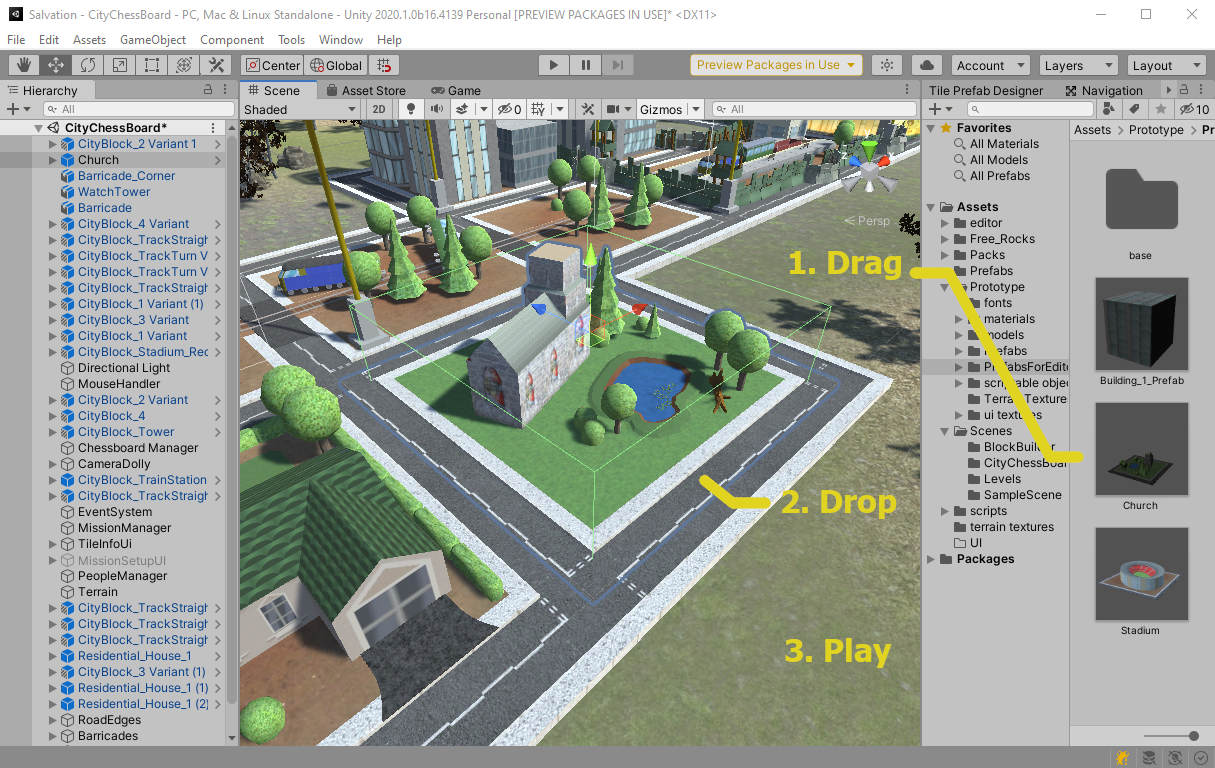The image size is (1215, 768).
Task: Select the Rect Transform tool
Action: [152, 65]
